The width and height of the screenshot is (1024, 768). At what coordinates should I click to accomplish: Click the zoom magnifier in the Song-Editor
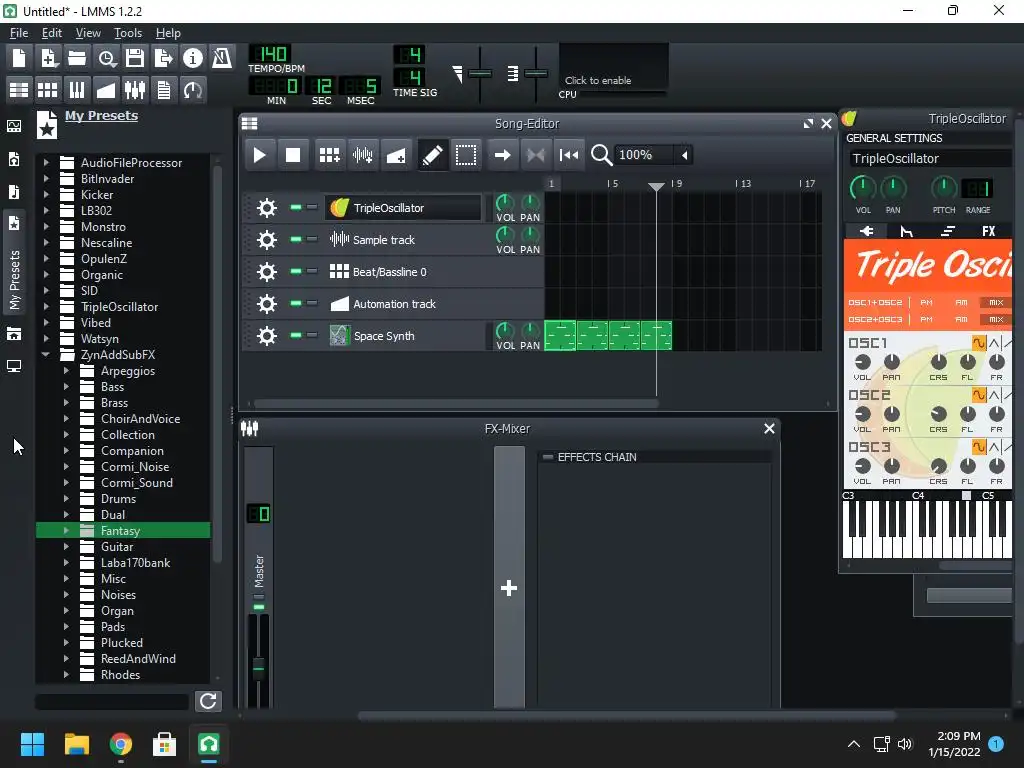601,155
